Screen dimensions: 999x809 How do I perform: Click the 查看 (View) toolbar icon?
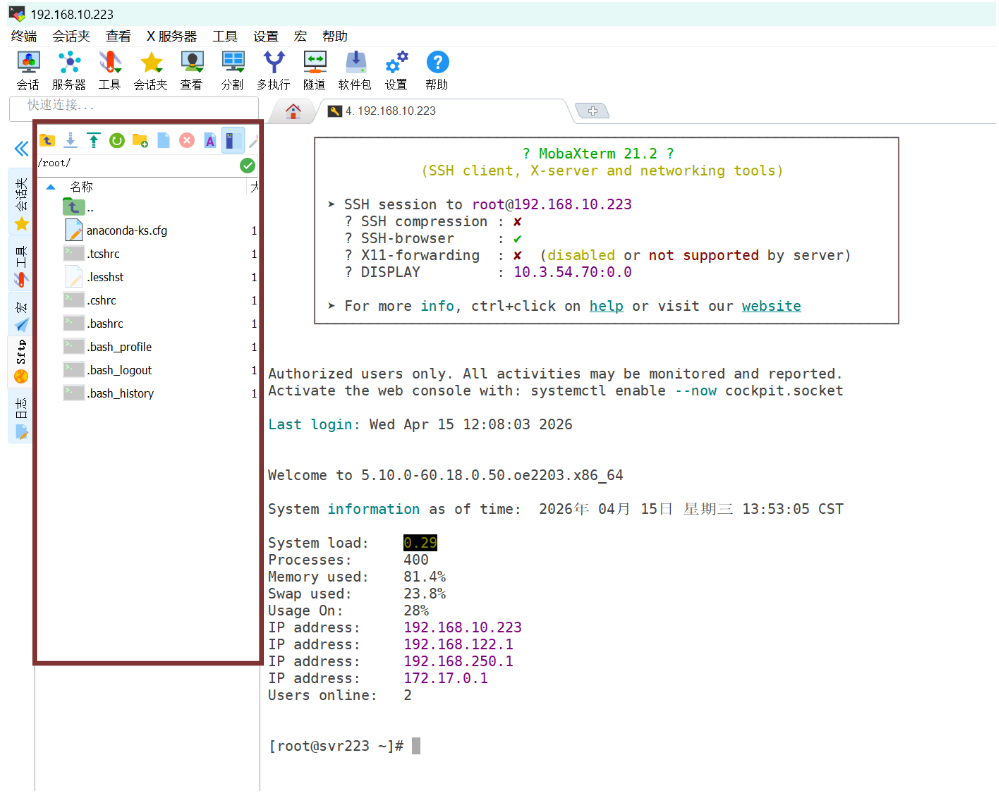pyautogui.click(x=192, y=70)
